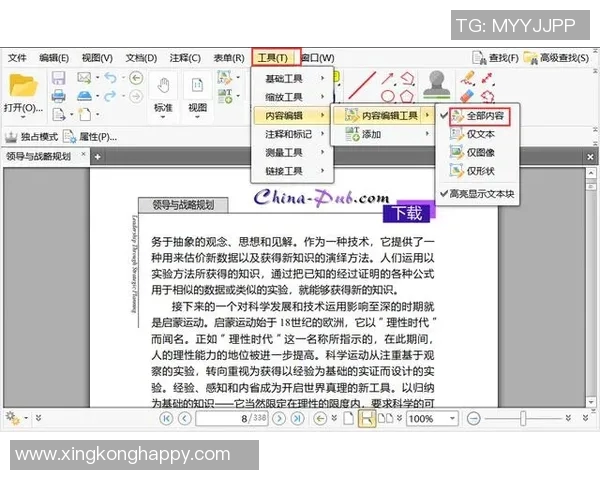Expand the 添加 submenu

[383, 134]
